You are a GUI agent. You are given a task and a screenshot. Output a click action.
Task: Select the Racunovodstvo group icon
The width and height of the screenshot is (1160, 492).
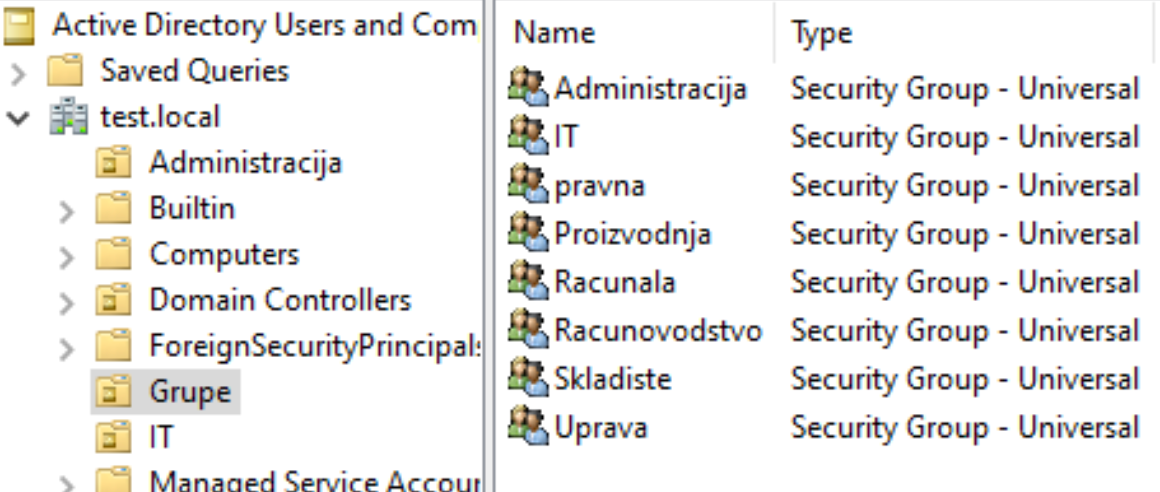(x=528, y=330)
